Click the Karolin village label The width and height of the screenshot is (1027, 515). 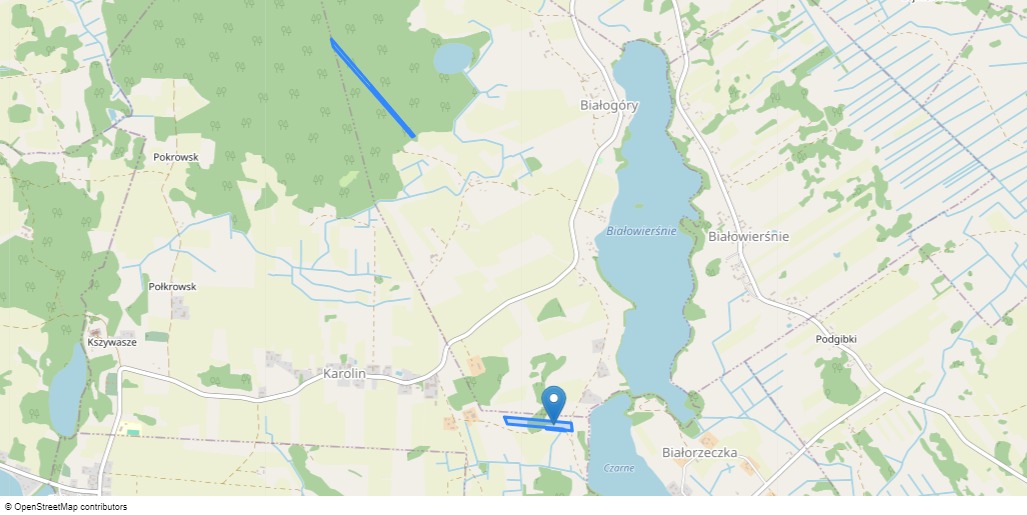(344, 373)
